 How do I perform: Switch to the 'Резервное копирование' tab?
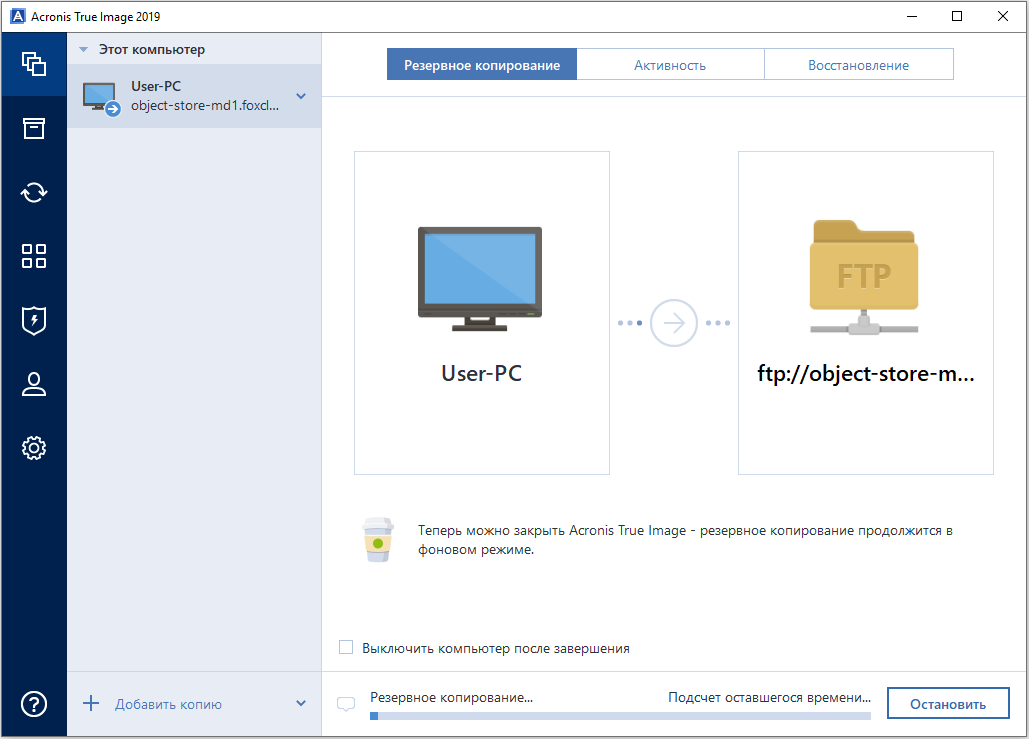click(482, 64)
